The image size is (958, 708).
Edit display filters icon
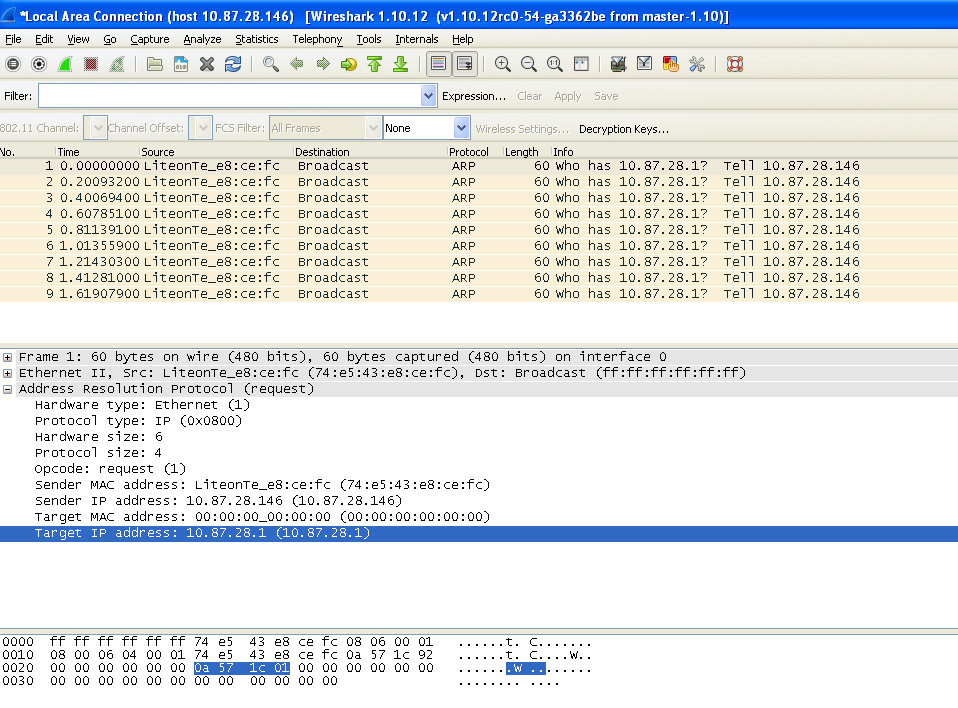pos(645,64)
